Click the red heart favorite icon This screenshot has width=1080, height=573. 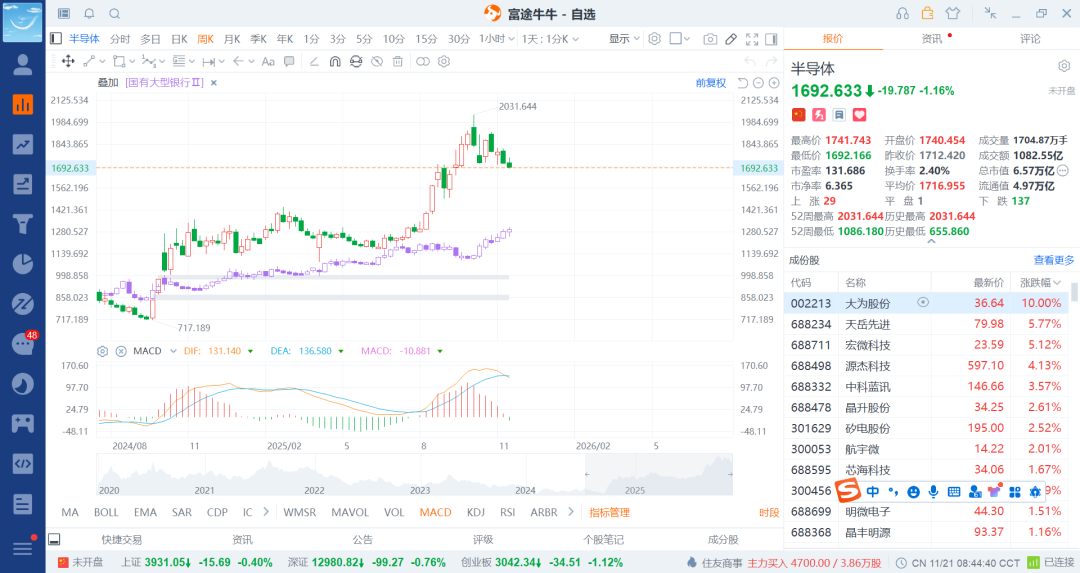860,114
